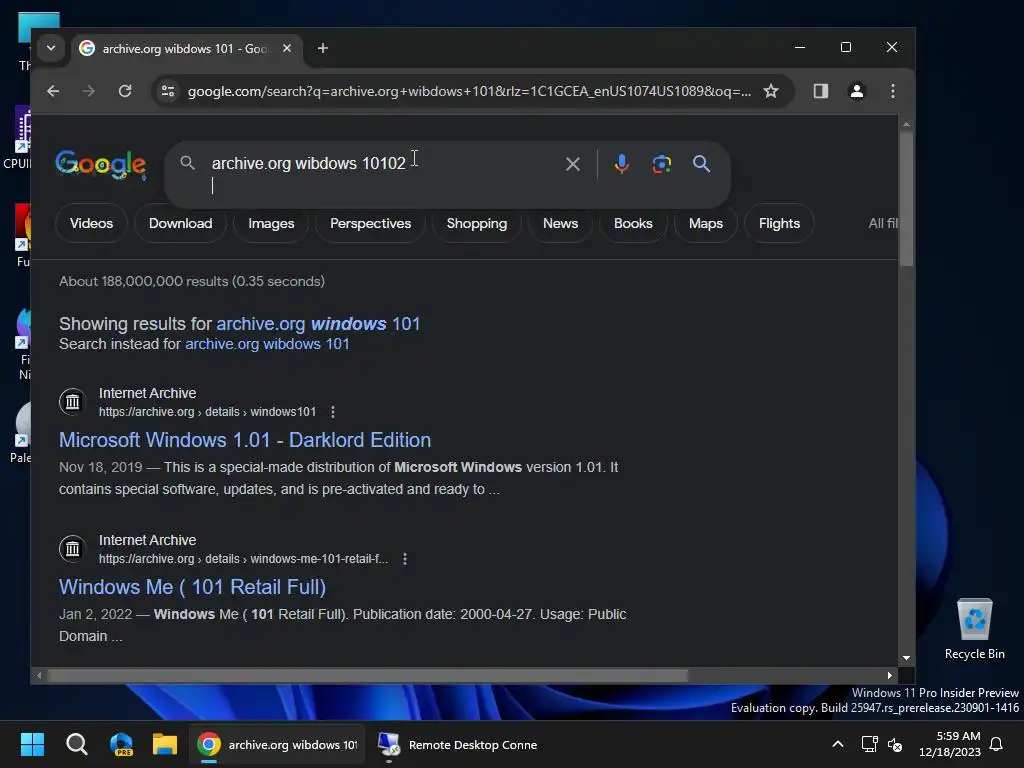Open site information icon in address bar
This screenshot has width=1024, height=768.
coord(168,91)
